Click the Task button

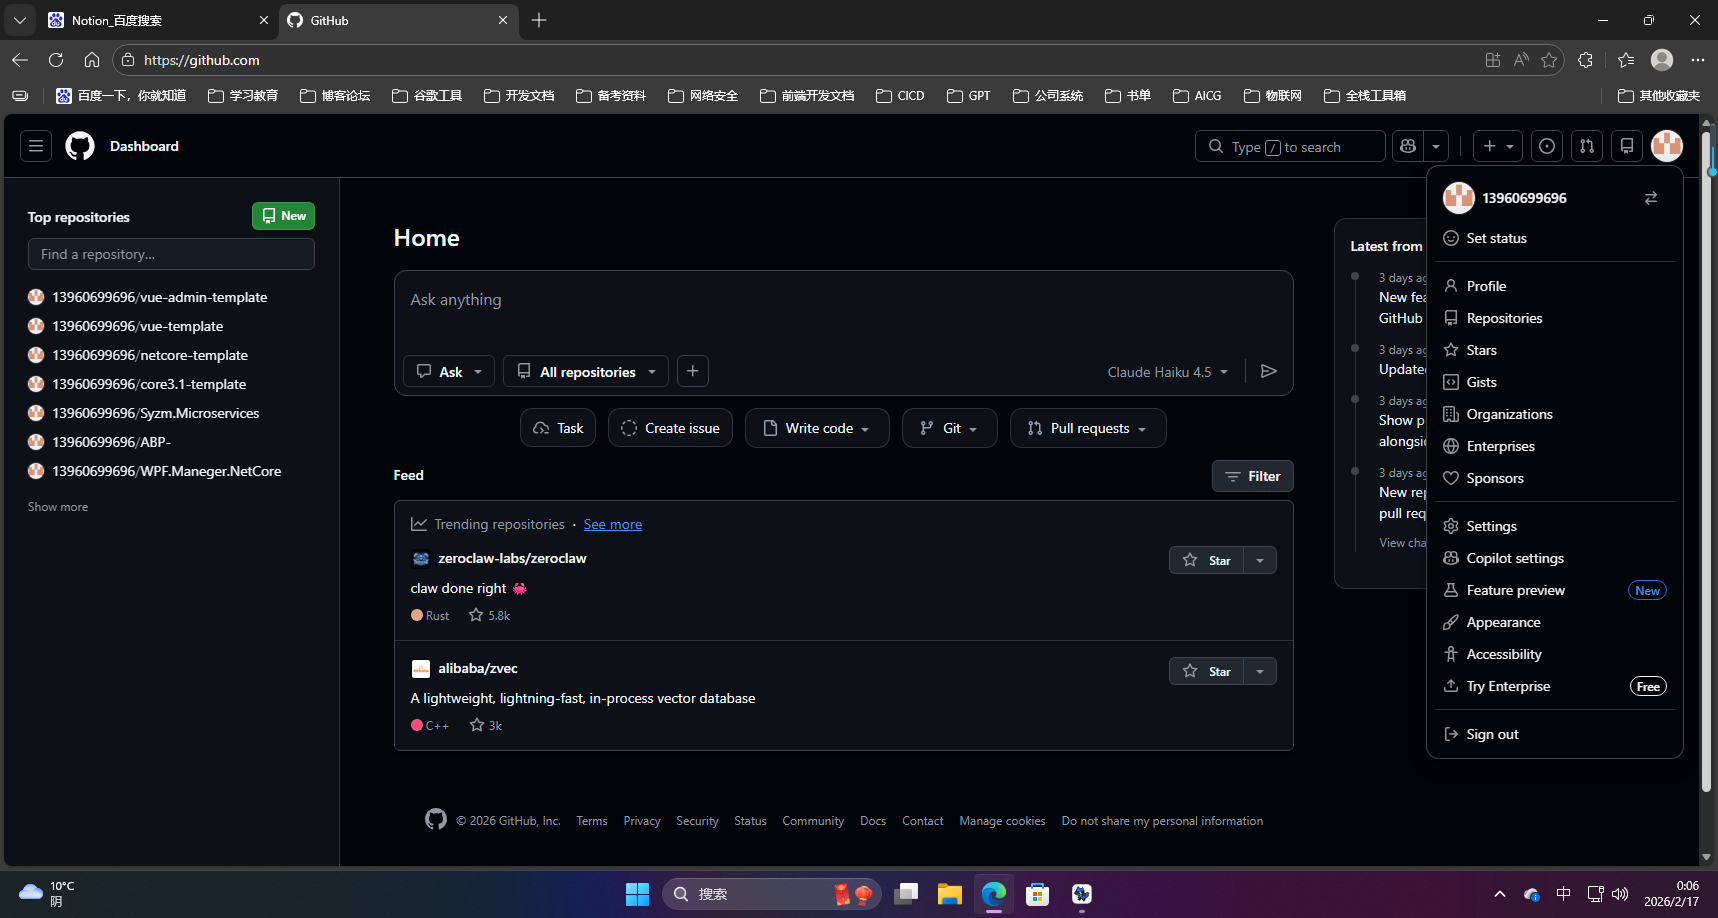tap(558, 428)
